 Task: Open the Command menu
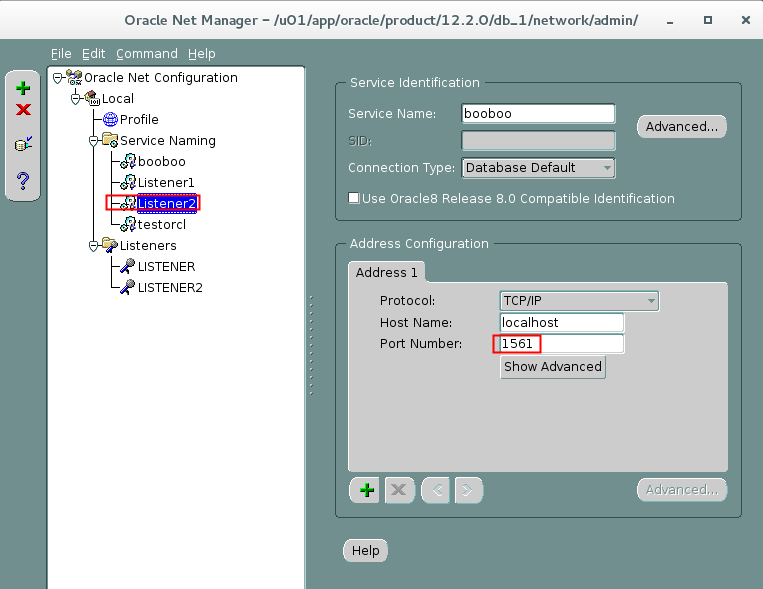point(146,54)
